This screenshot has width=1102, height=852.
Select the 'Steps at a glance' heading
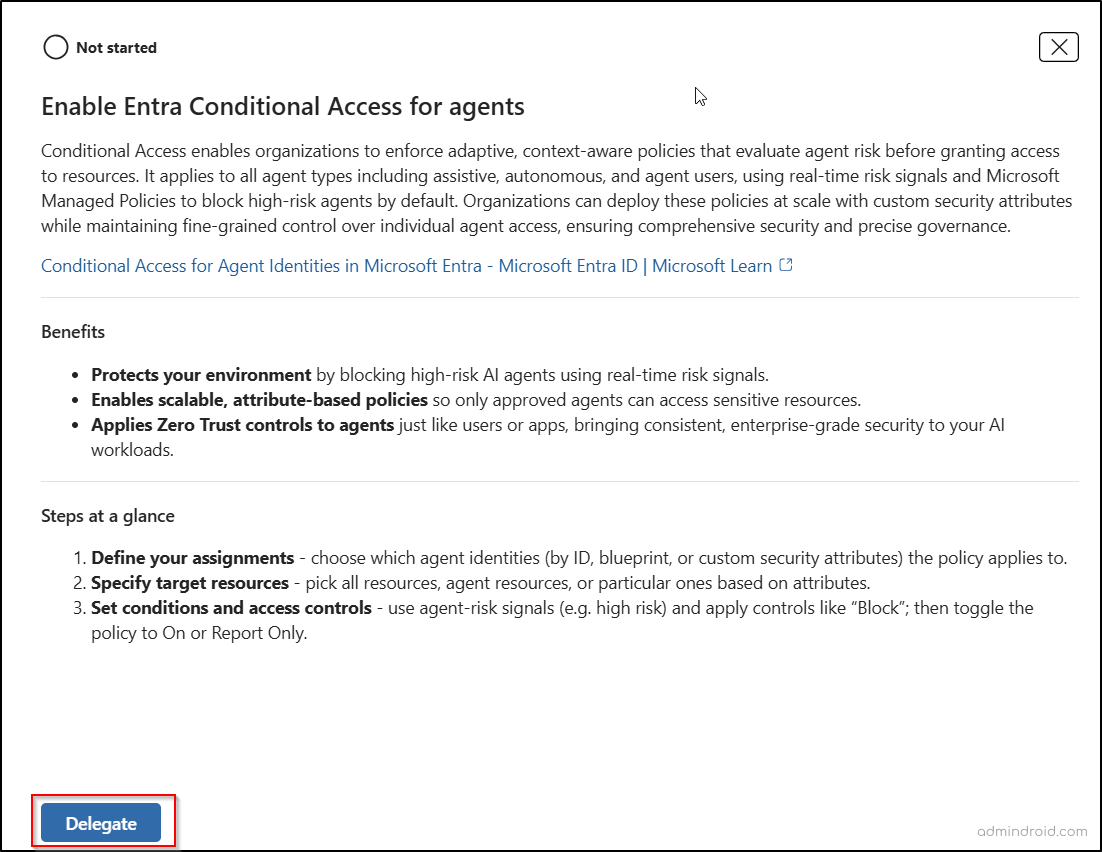tap(108, 516)
